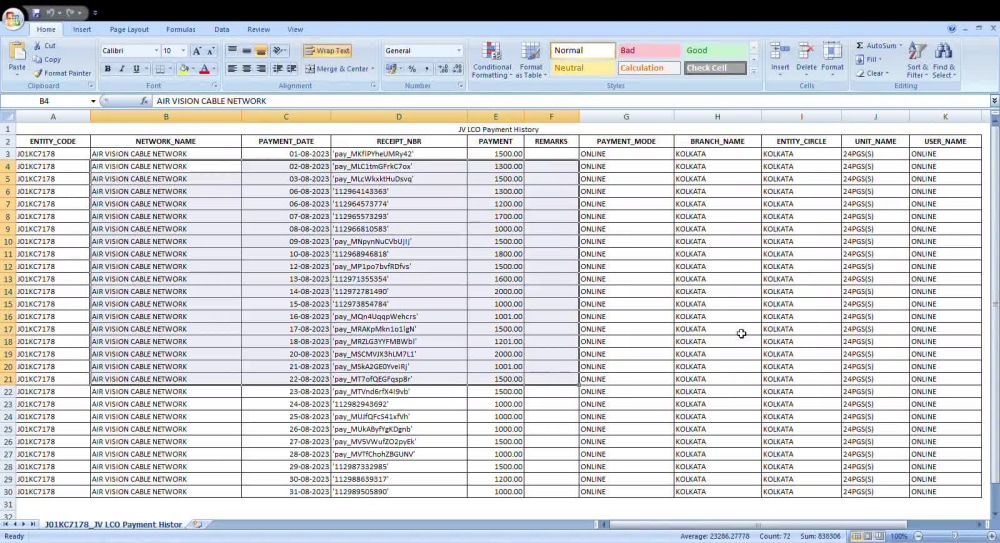Screen dimensions: 1000x543
Task: Expand Merge & Center options arrow
Action: pos(372,68)
